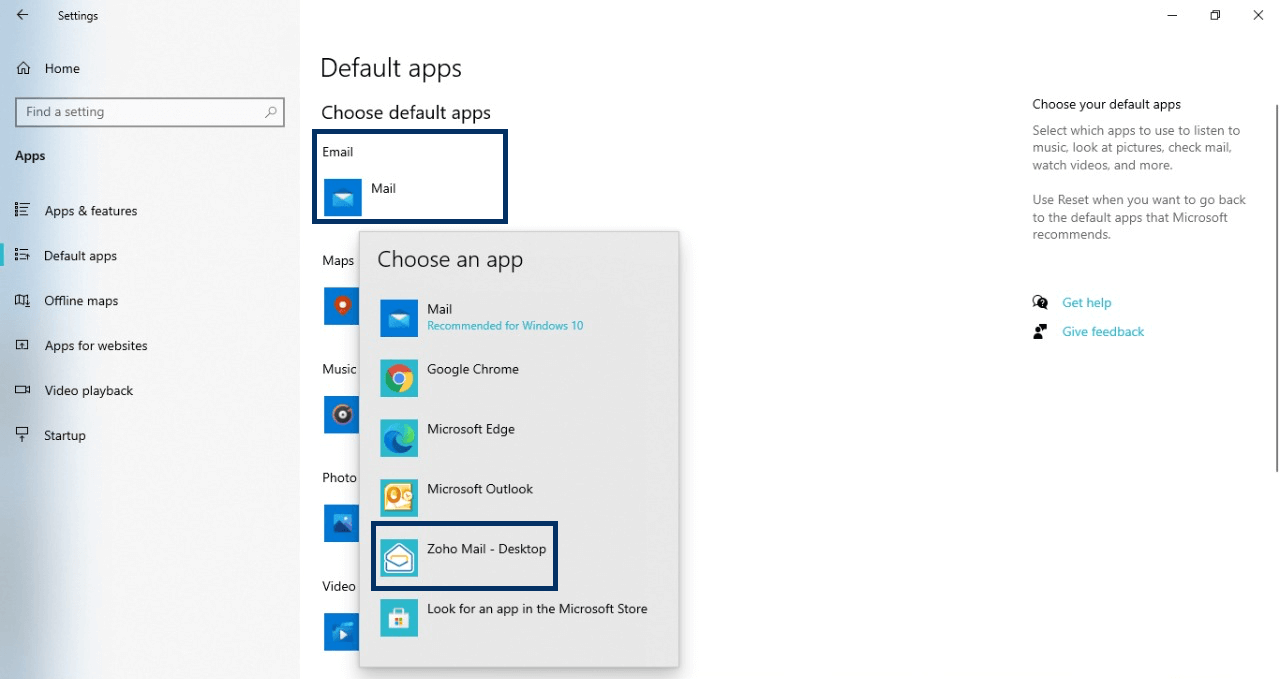Focus the Find a setting search box
The width and height of the screenshot is (1280, 679).
150,112
